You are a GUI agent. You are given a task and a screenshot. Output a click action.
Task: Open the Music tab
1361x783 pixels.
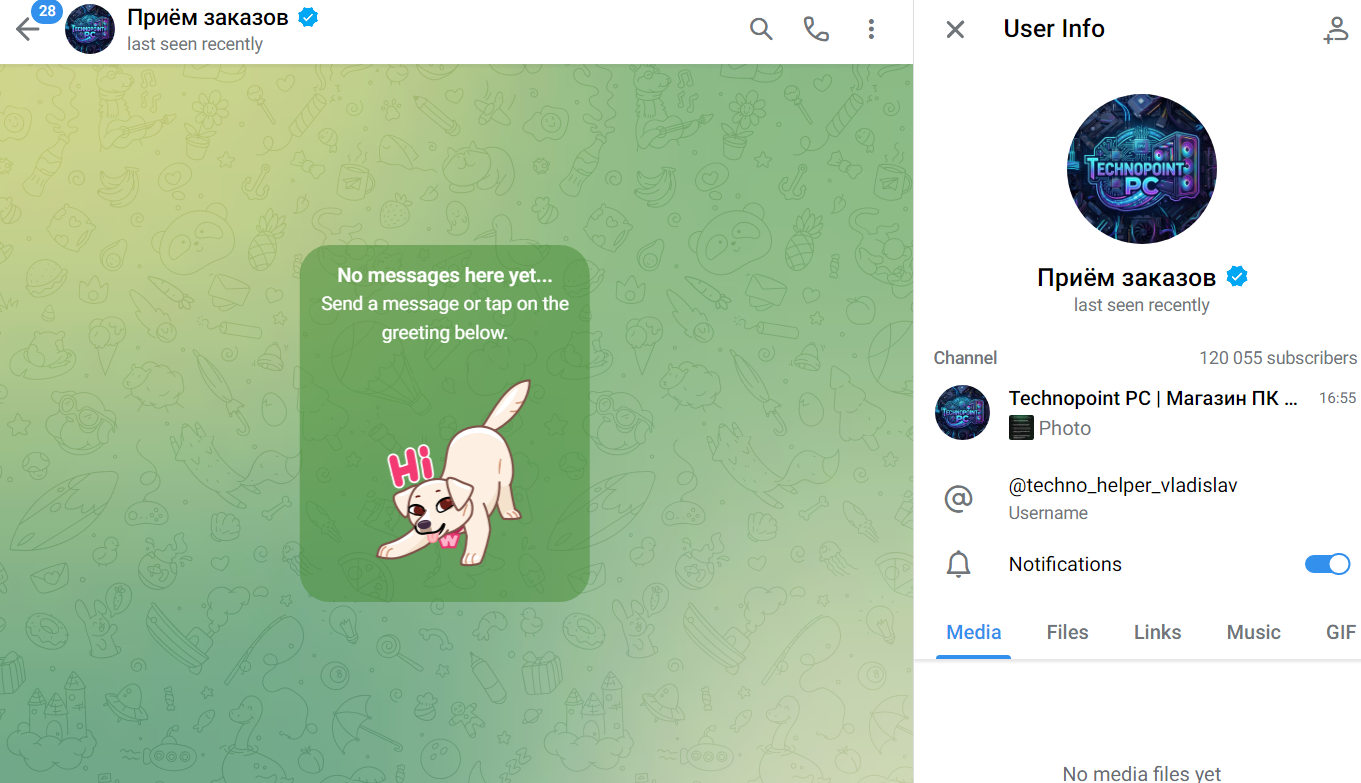point(1253,632)
